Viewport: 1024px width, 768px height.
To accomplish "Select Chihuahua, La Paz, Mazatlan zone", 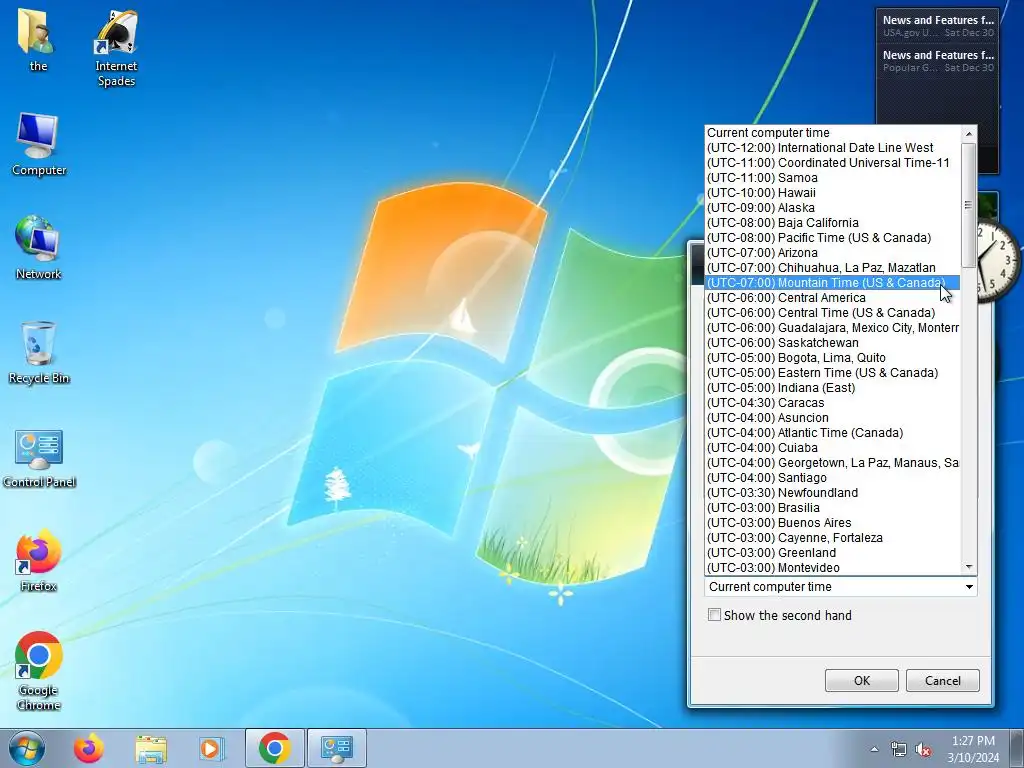I will [x=833, y=268].
